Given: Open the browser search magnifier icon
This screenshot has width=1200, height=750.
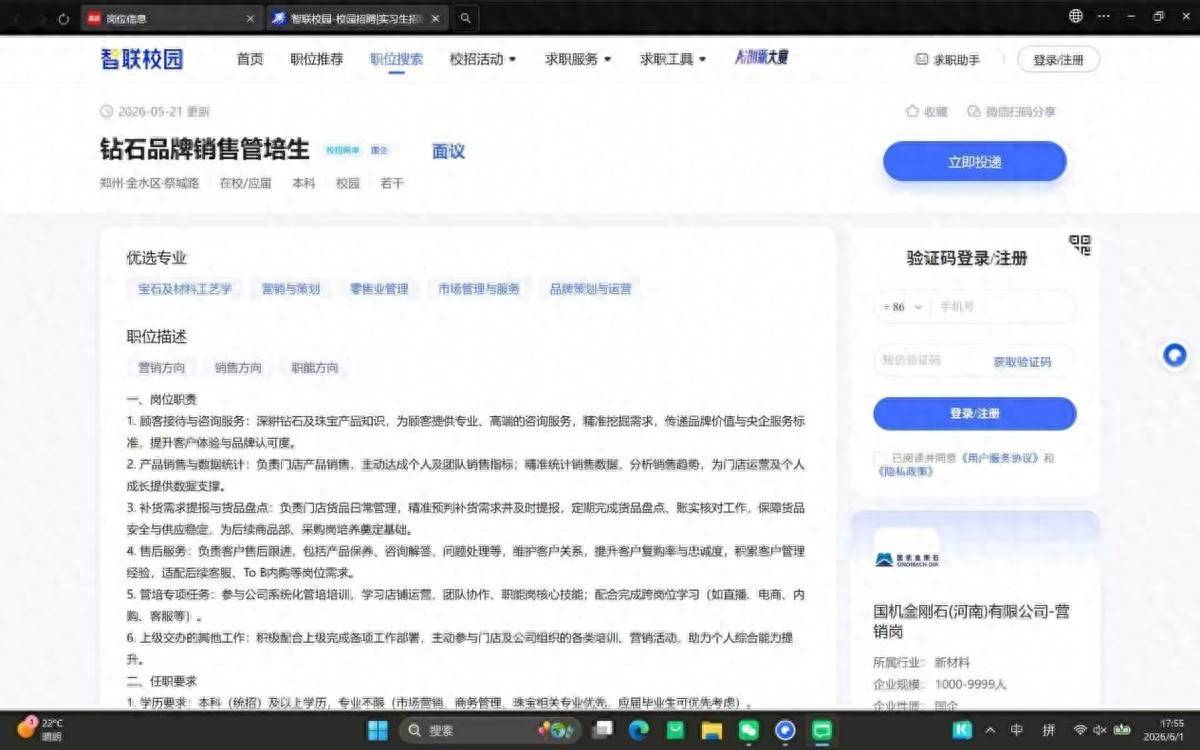Looking at the screenshot, I should click(x=465, y=18).
